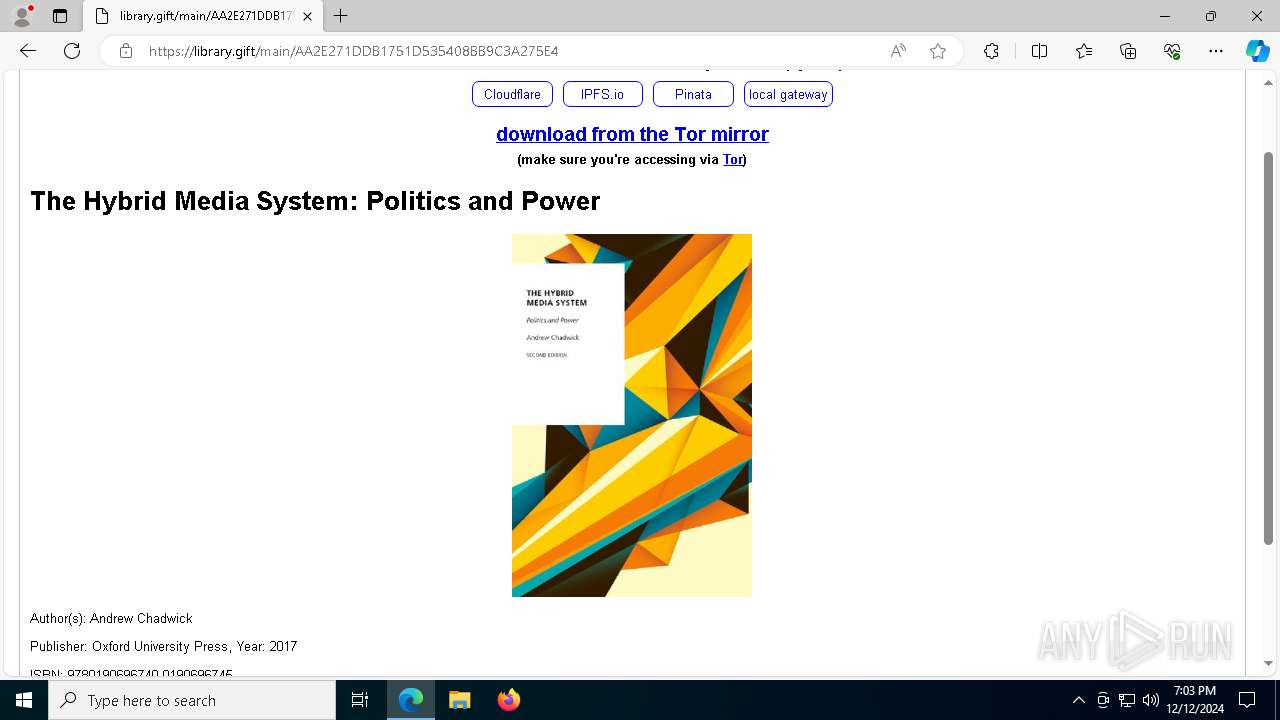Download via Cloudflare gateway
This screenshot has height=720, width=1280.
click(512, 94)
